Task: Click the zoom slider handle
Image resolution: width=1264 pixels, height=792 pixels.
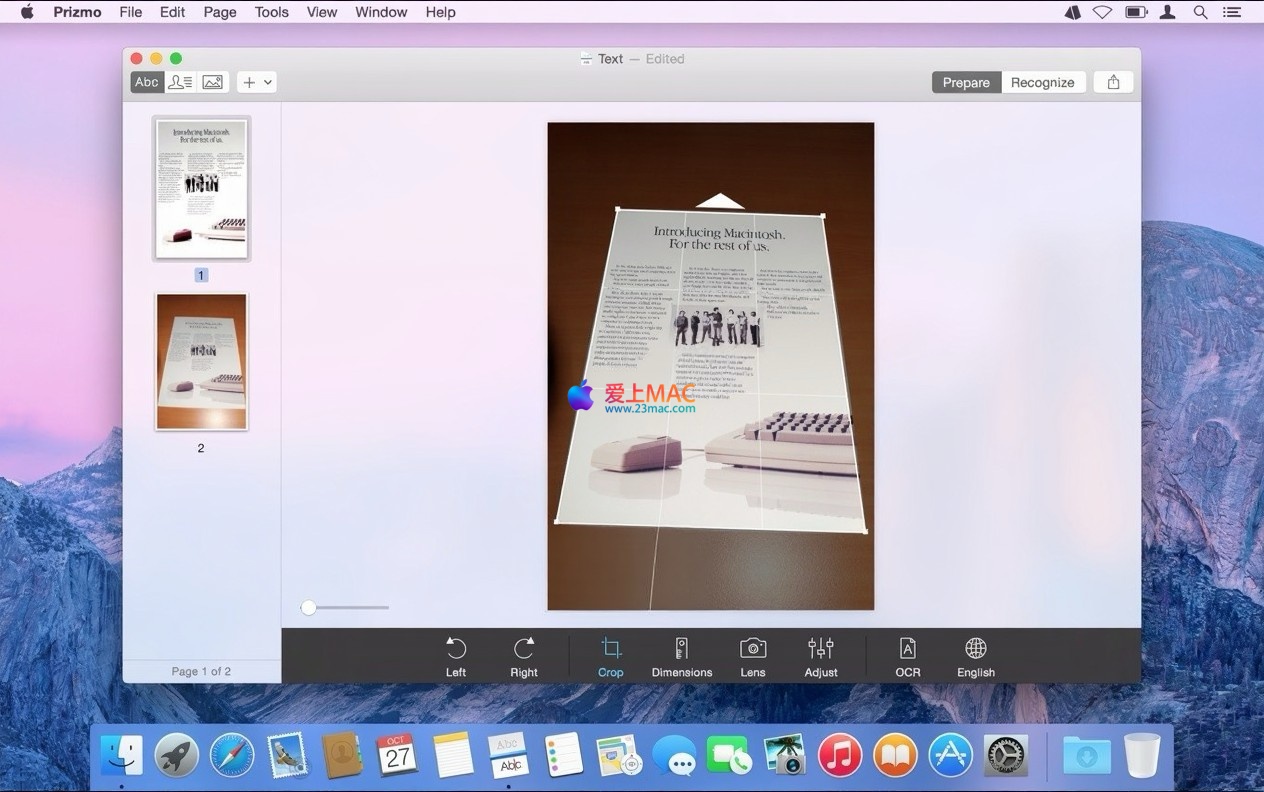Action: click(309, 607)
